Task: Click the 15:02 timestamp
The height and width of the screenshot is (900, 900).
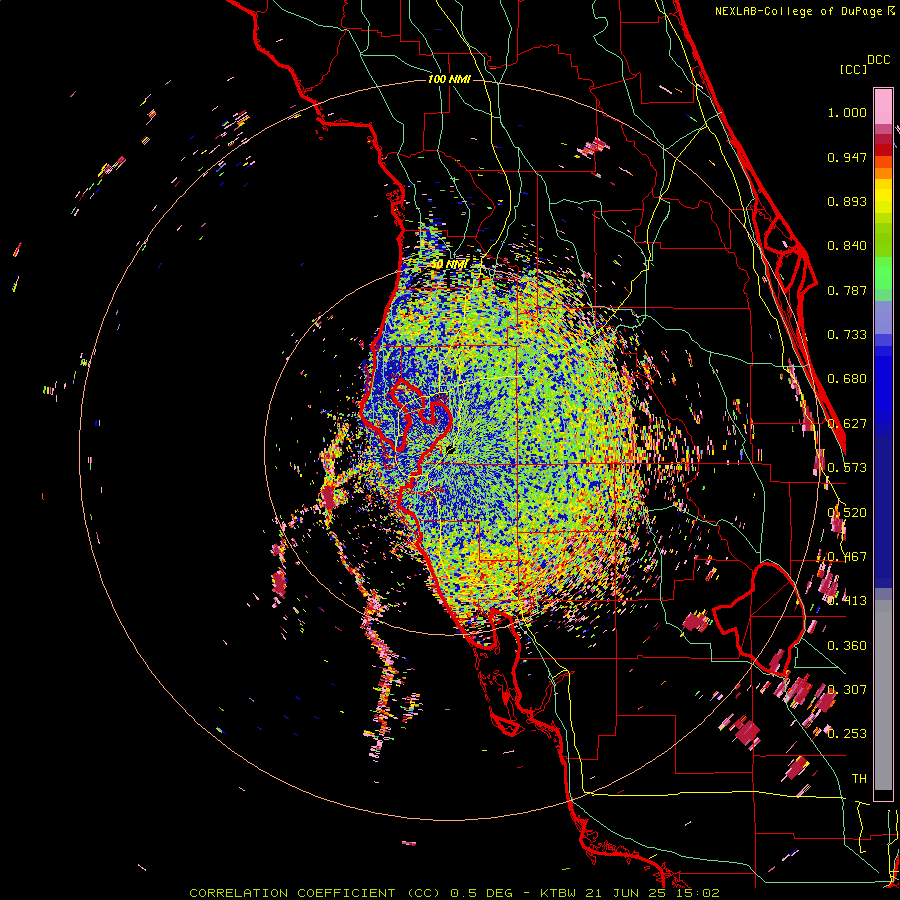Action: pyautogui.click(x=699, y=893)
